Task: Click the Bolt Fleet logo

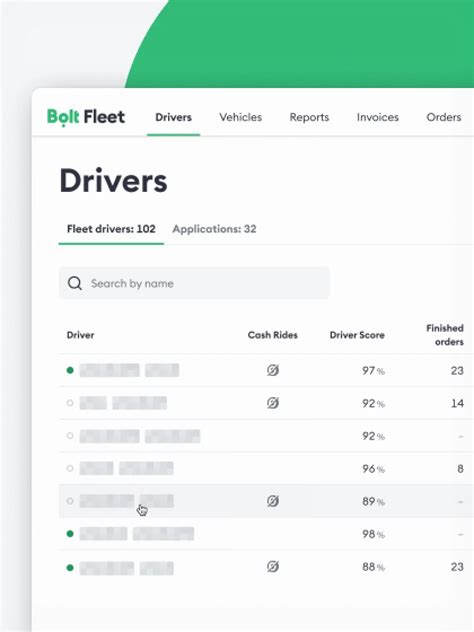Action: pyautogui.click(x=86, y=117)
